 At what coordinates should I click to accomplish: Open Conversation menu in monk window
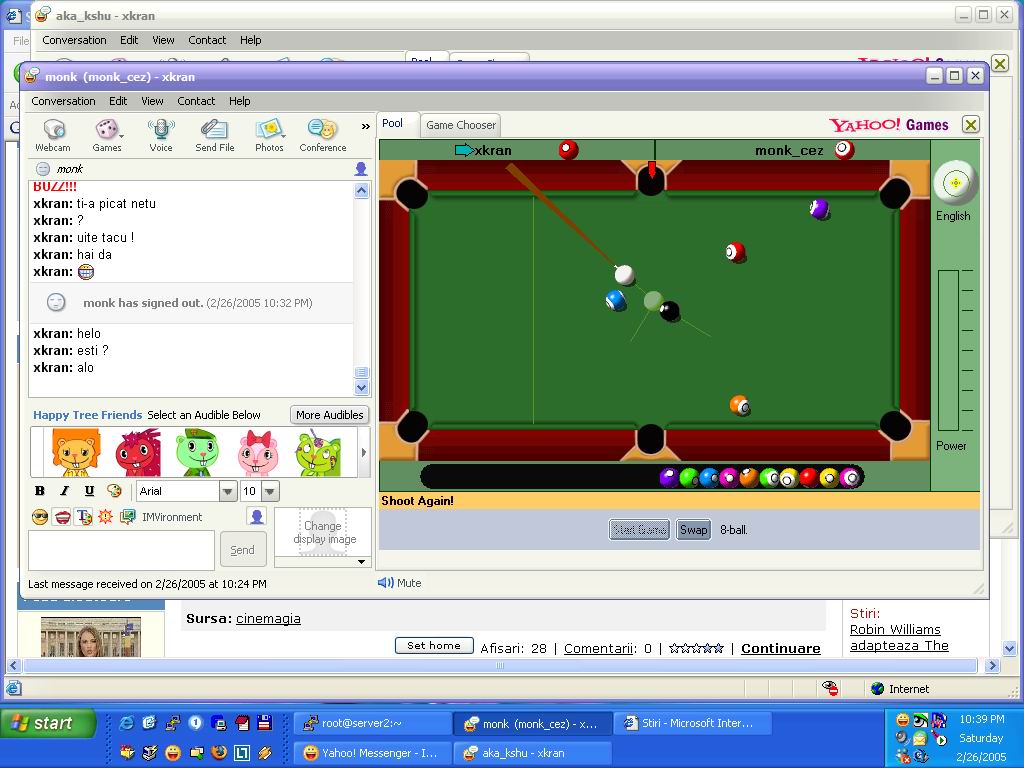pyautogui.click(x=63, y=101)
